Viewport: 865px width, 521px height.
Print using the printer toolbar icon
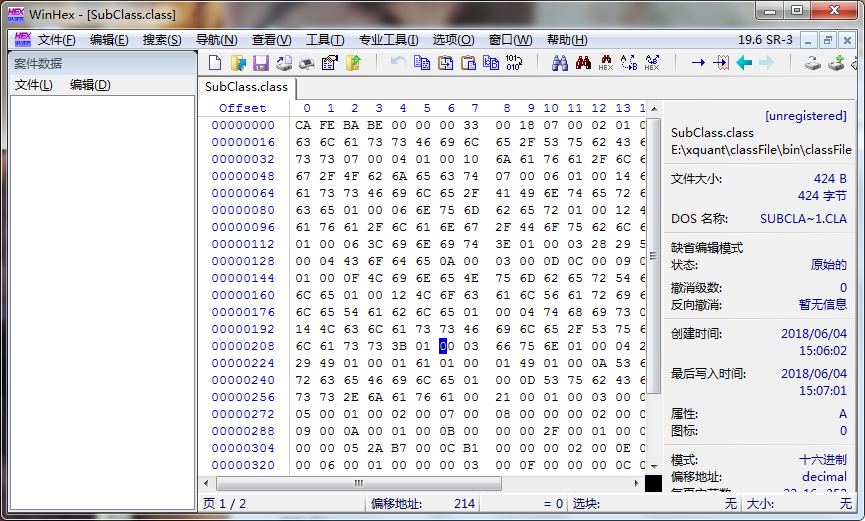pyautogui.click(x=307, y=63)
